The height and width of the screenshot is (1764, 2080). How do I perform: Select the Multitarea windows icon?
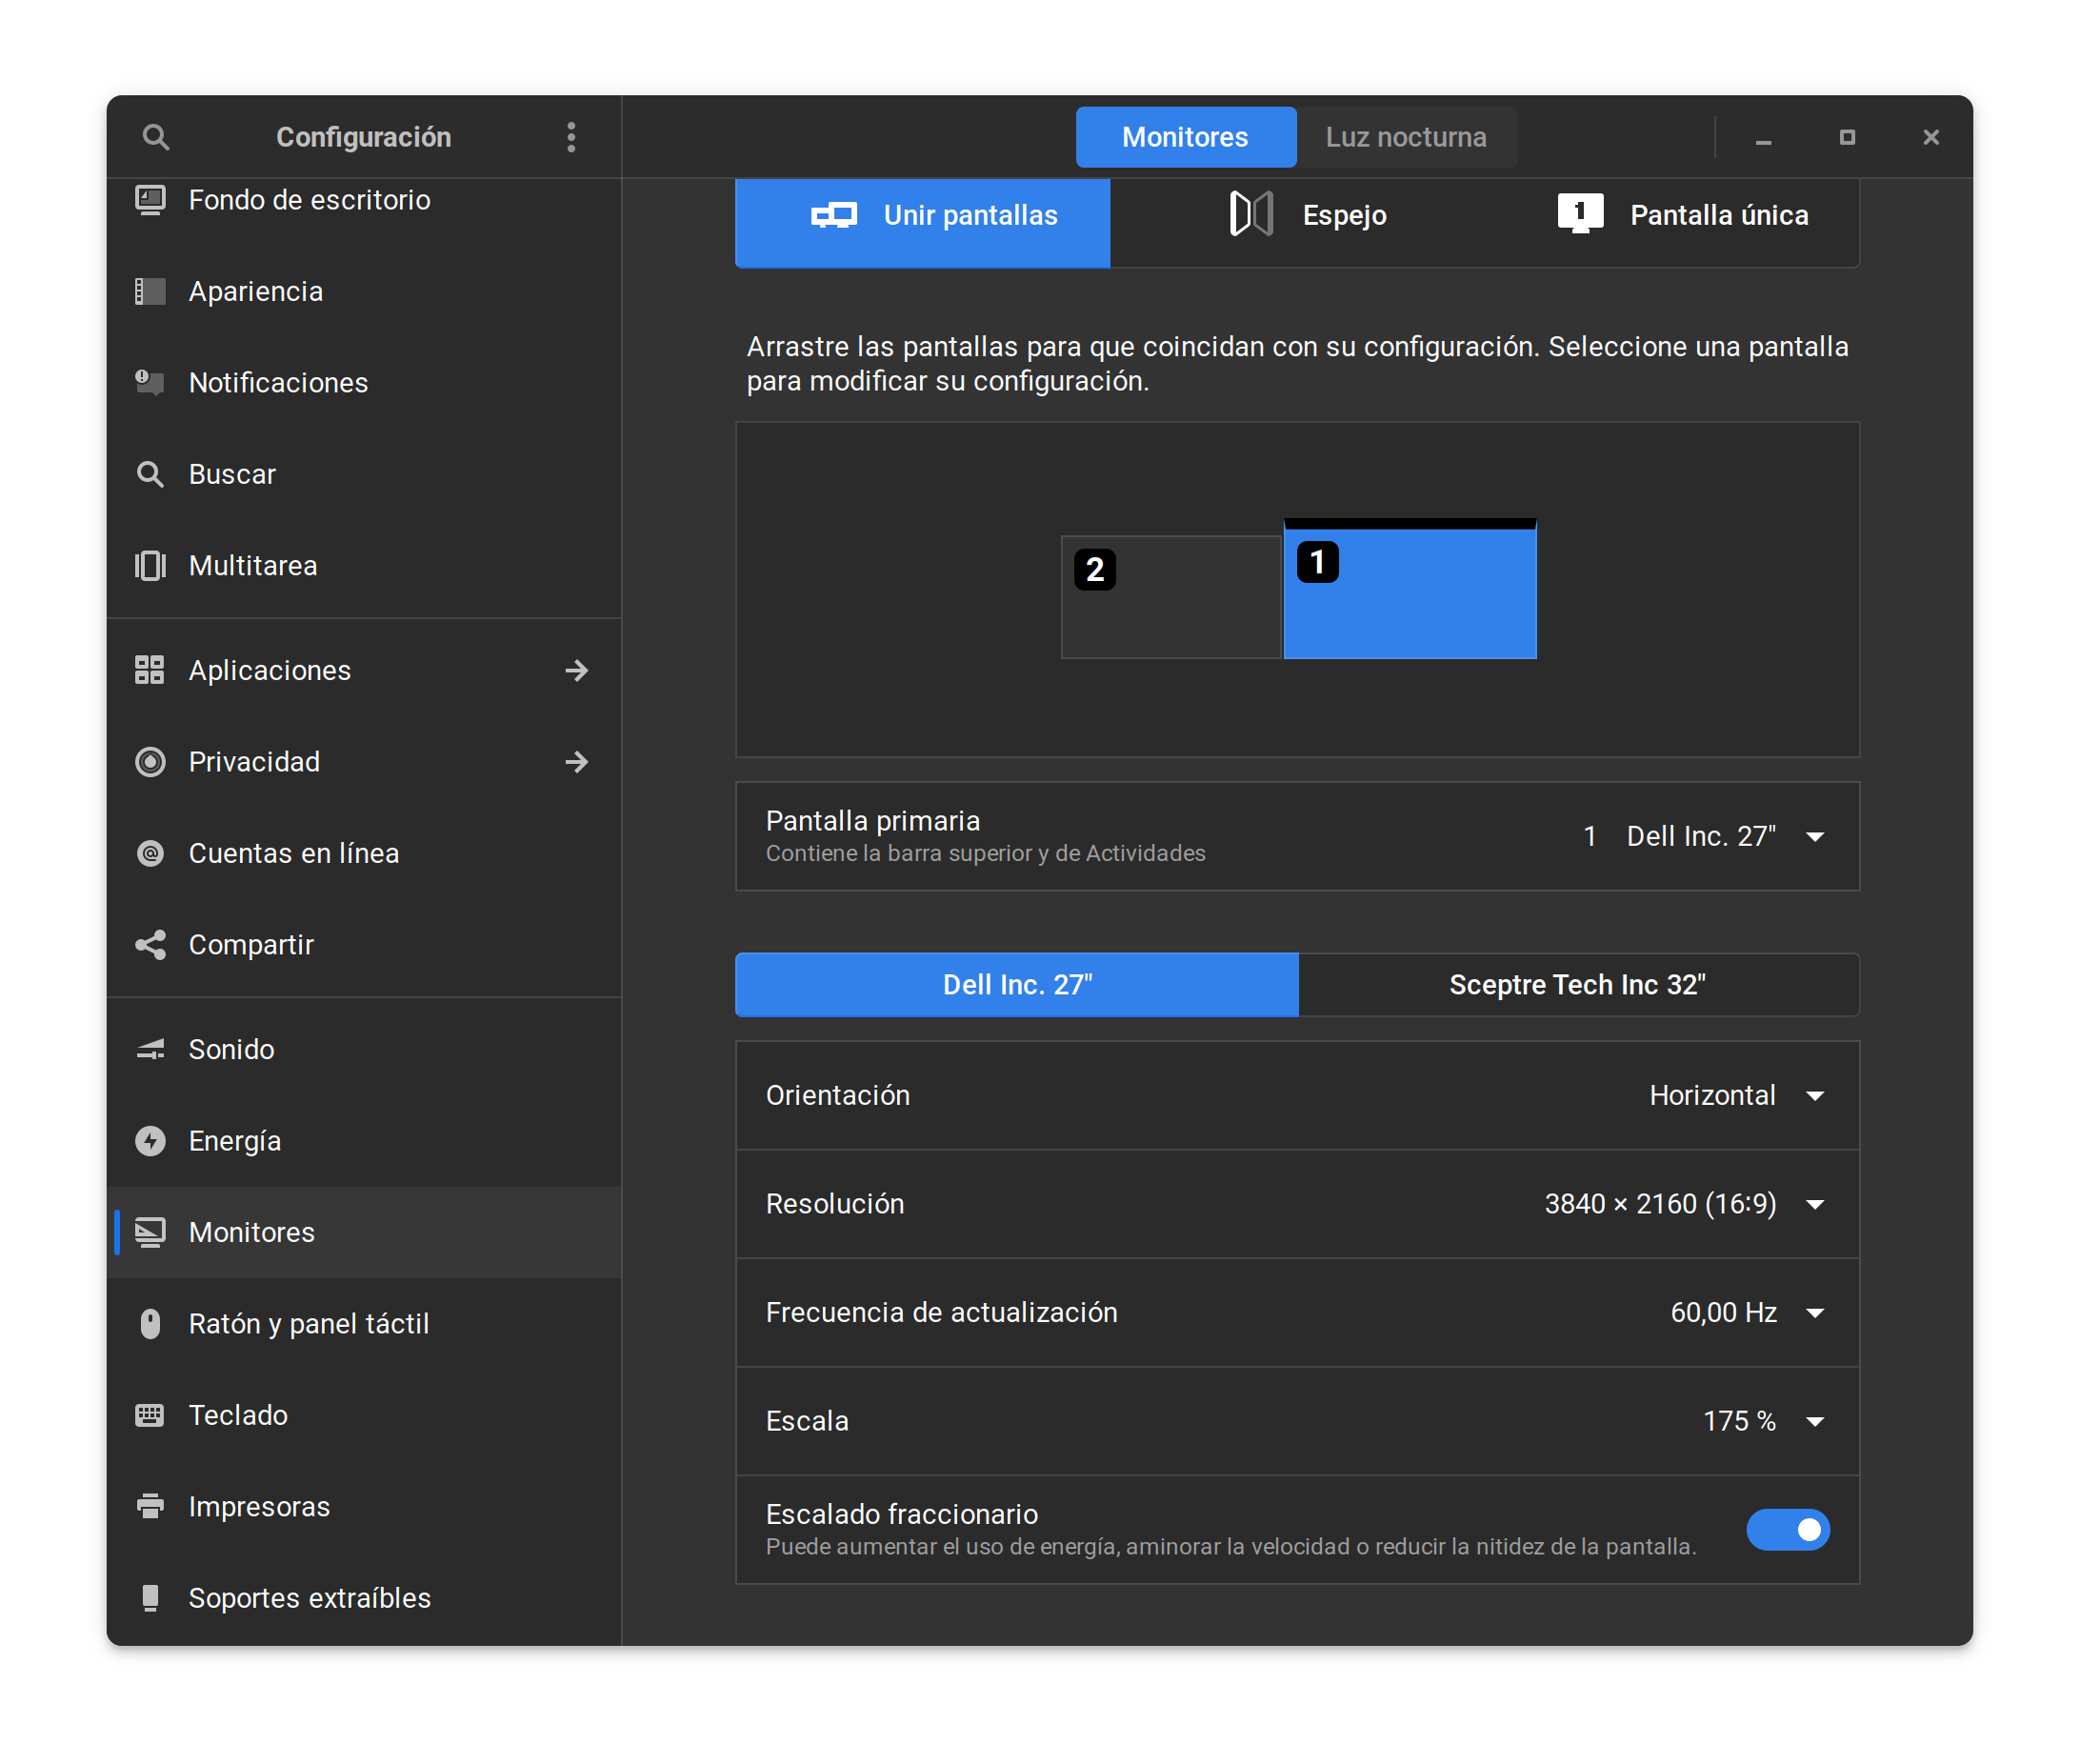[x=151, y=565]
